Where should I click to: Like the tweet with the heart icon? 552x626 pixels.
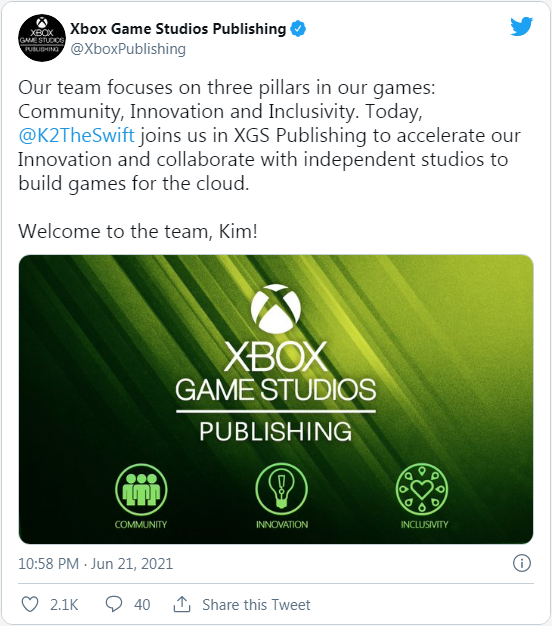(30, 604)
